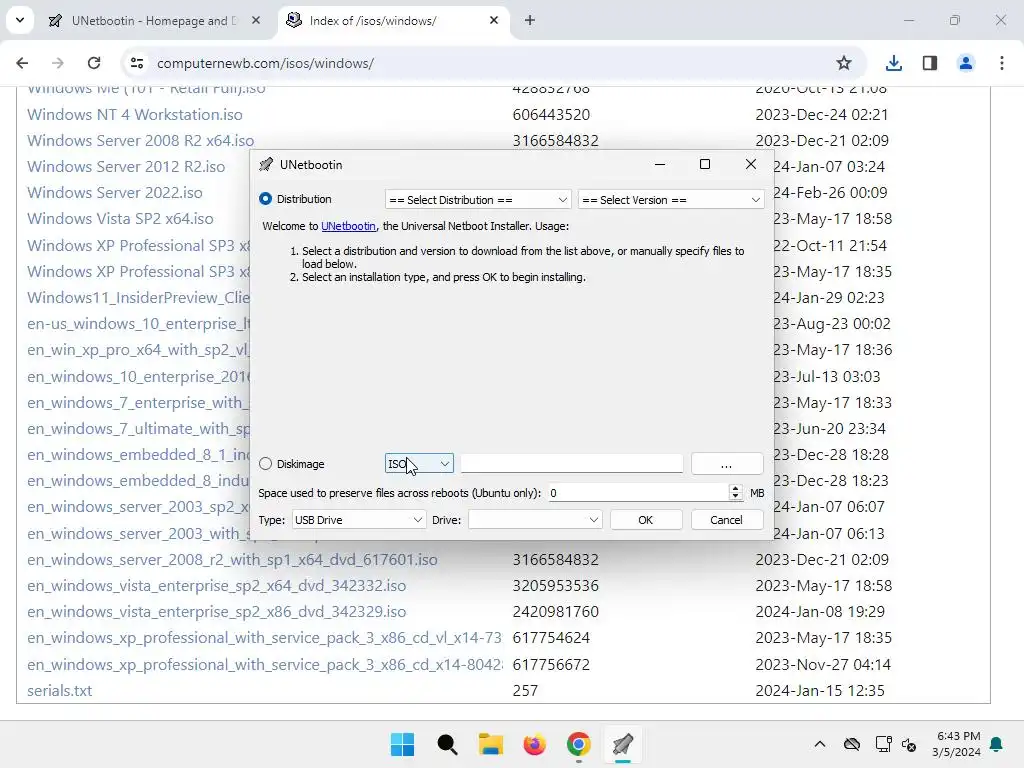Decrease preserved space value with down arrow

735,497
